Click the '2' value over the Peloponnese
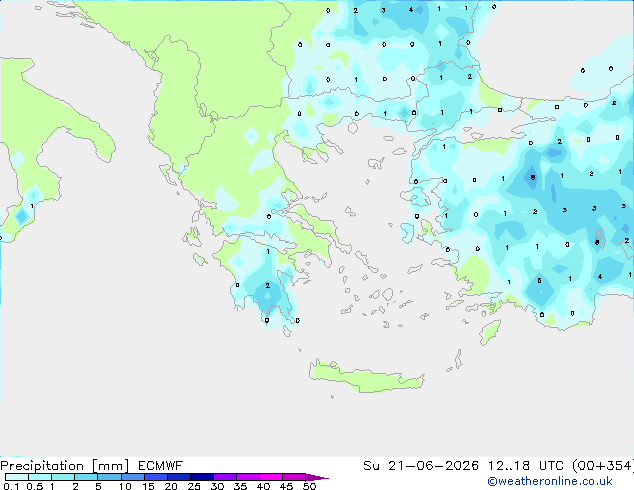634x490 pixels. click(268, 285)
